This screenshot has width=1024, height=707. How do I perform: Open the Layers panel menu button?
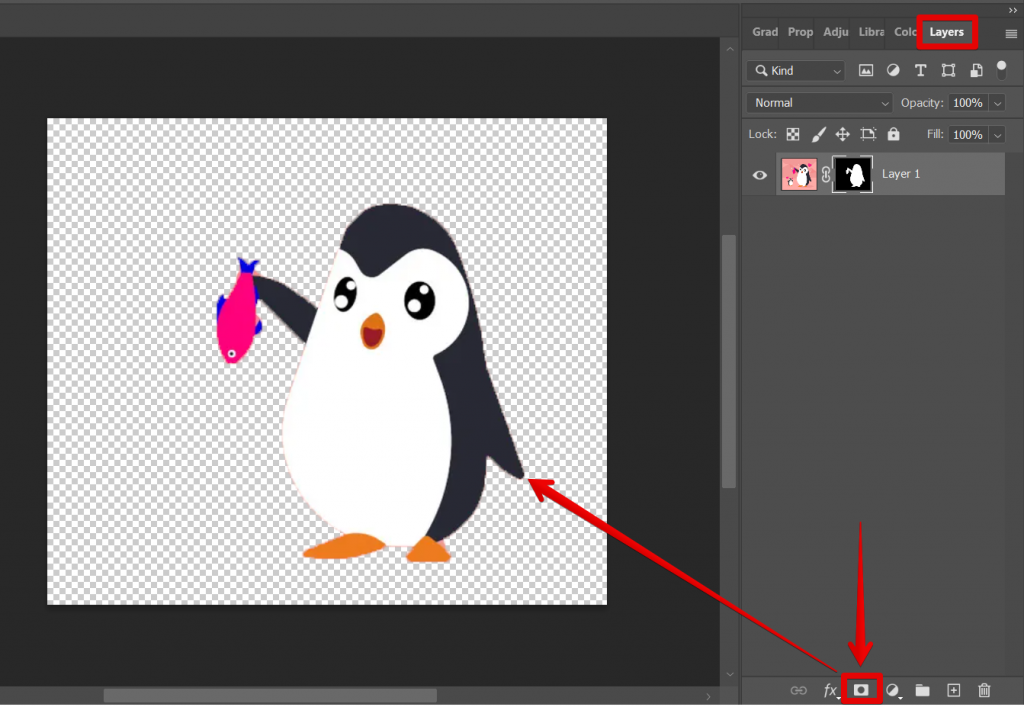point(1011,31)
